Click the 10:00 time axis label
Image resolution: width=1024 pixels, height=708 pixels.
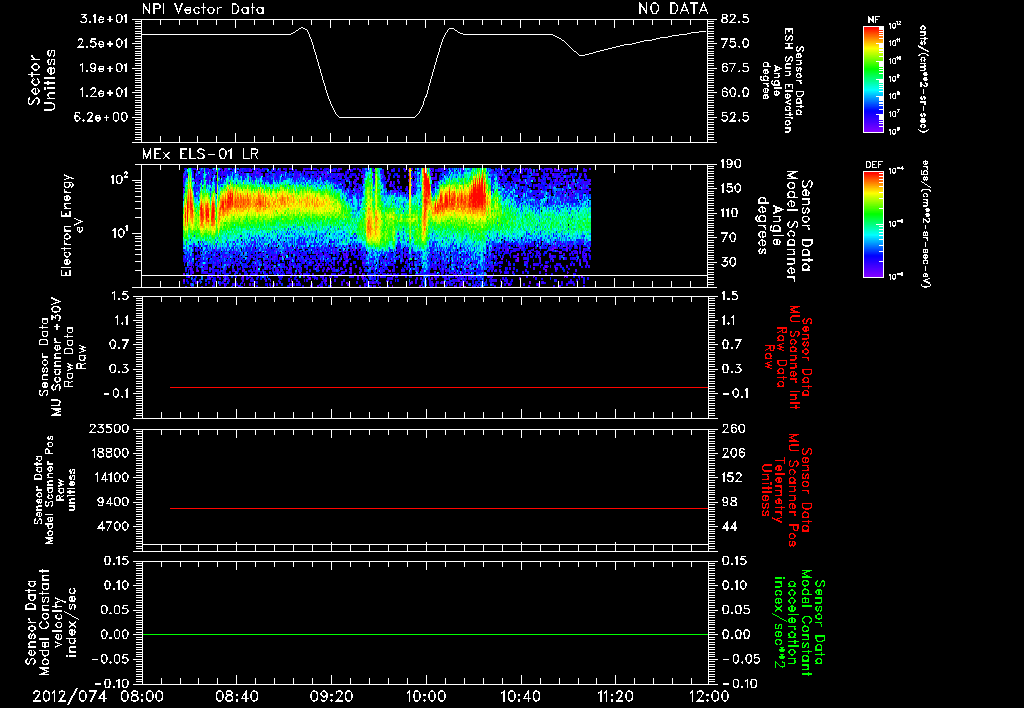426,695
